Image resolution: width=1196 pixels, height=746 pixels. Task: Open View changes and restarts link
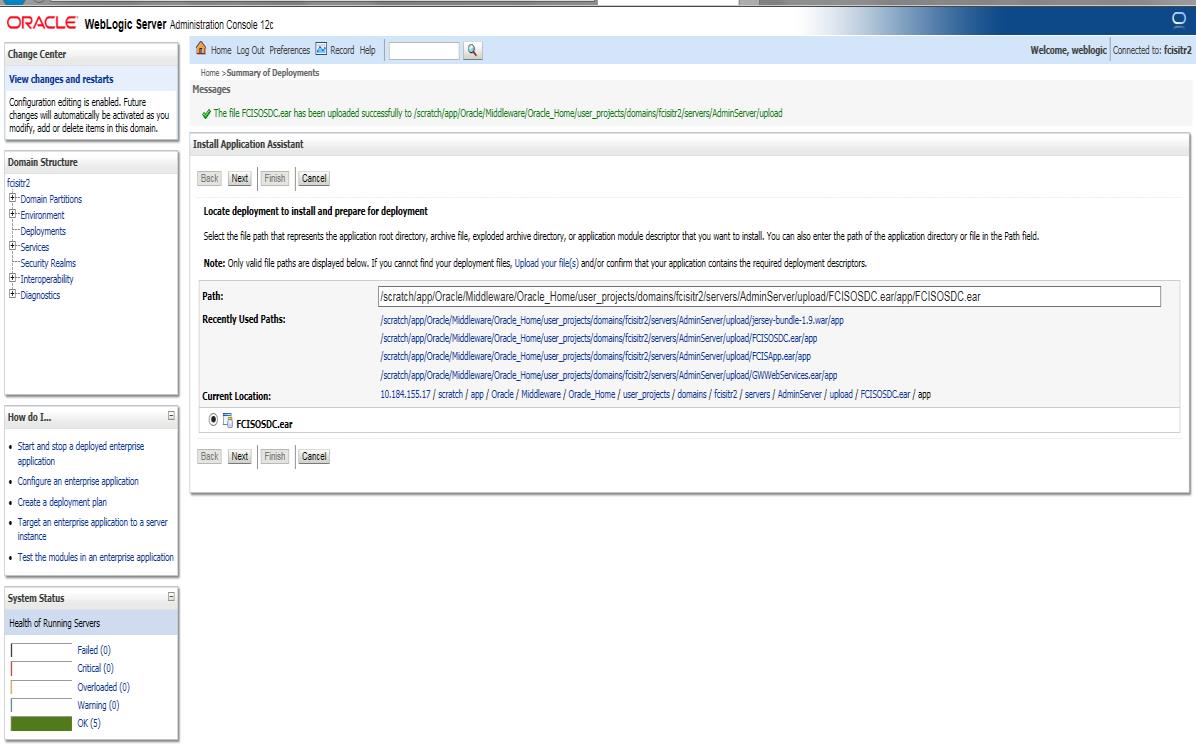click(61, 79)
